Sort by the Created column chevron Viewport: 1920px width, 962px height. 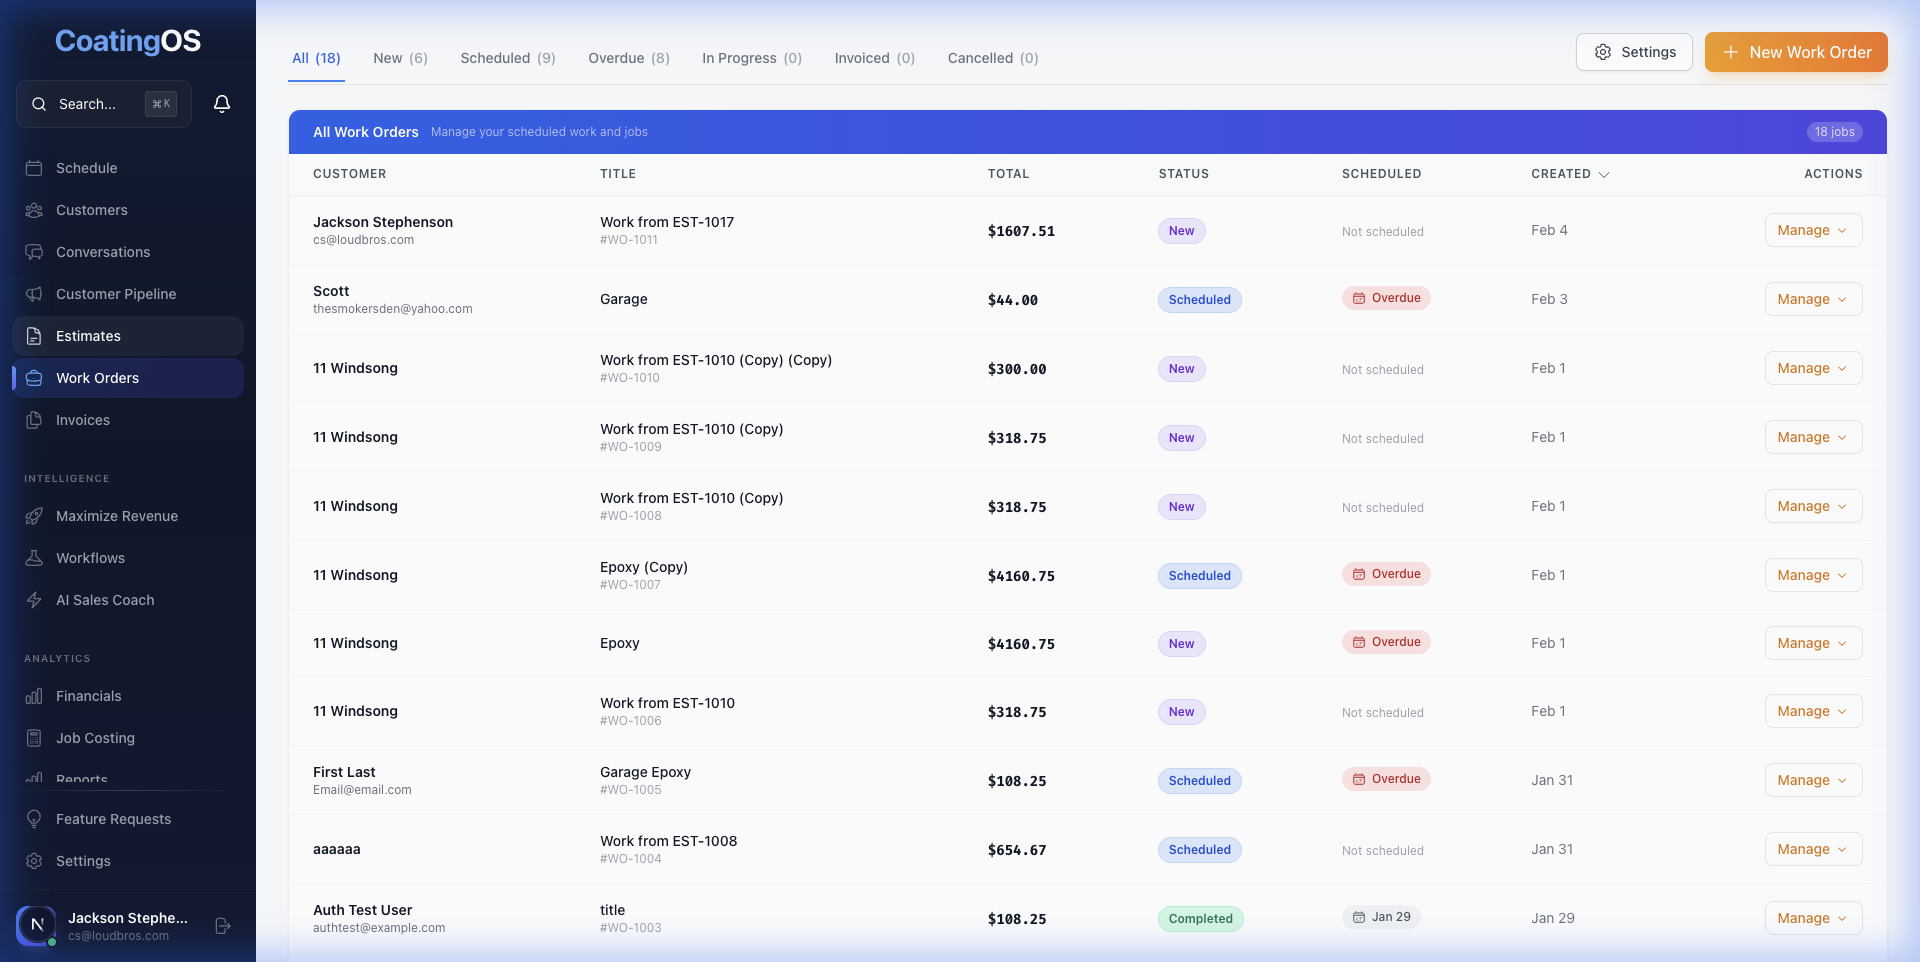tap(1604, 174)
